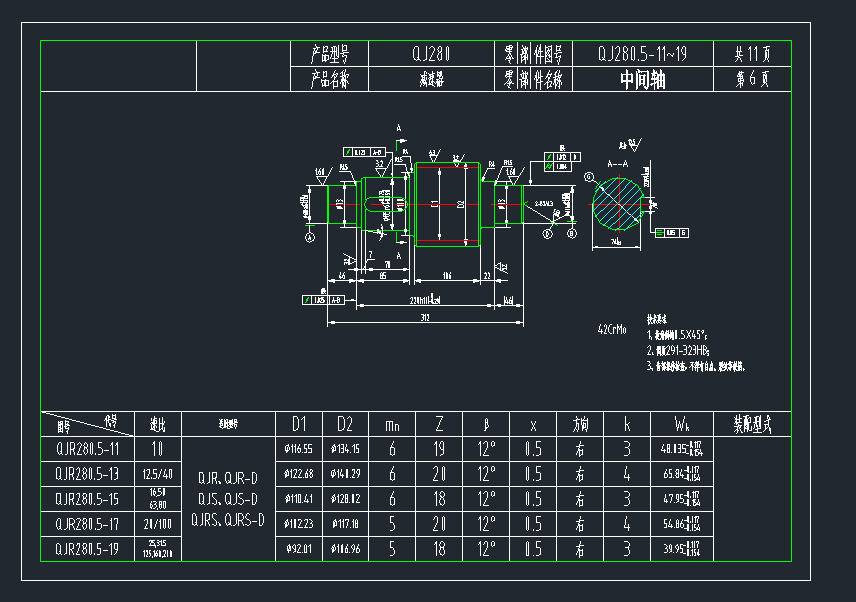Select the row label QJR280.5-11

(x=87, y=449)
